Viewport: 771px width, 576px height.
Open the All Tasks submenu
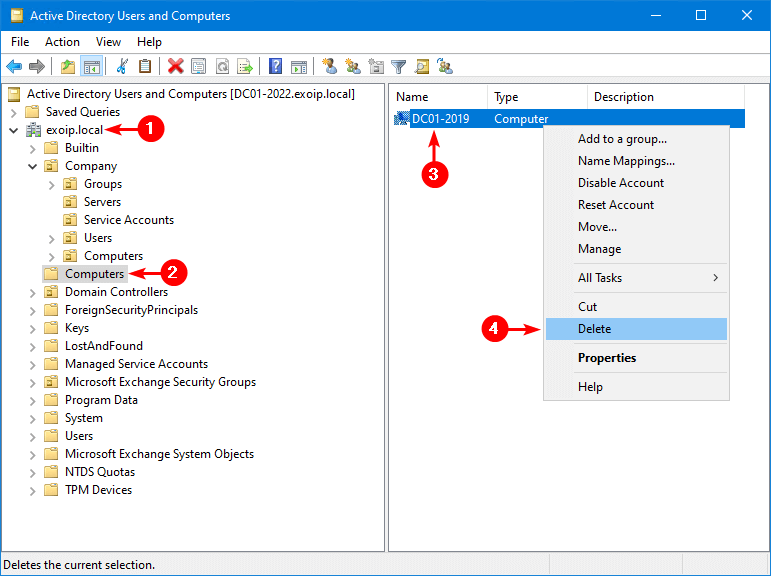(x=636, y=278)
